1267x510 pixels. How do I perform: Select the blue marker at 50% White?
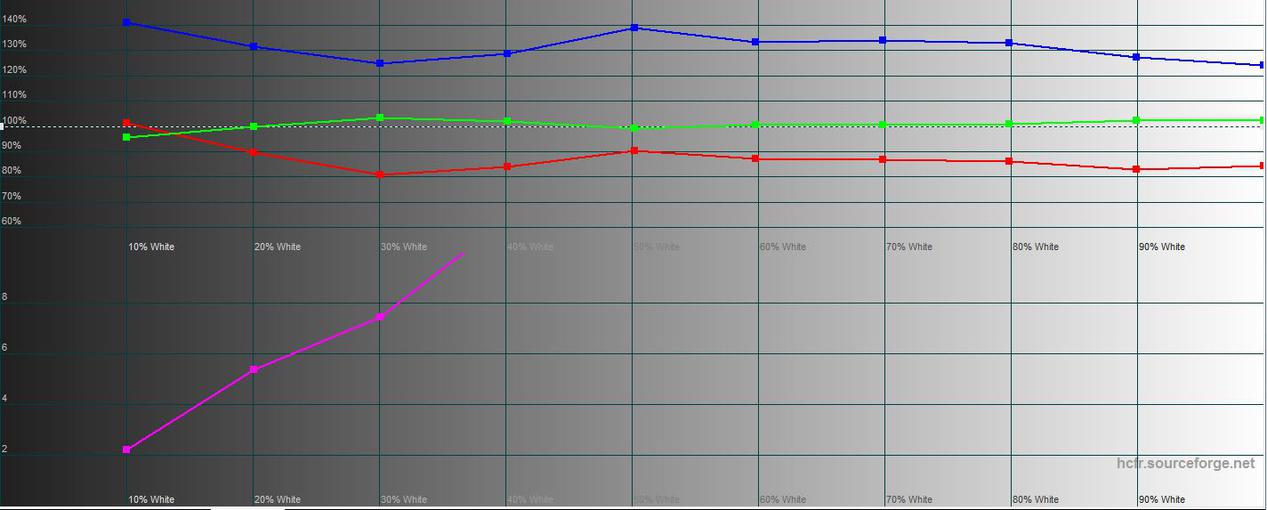(x=634, y=28)
